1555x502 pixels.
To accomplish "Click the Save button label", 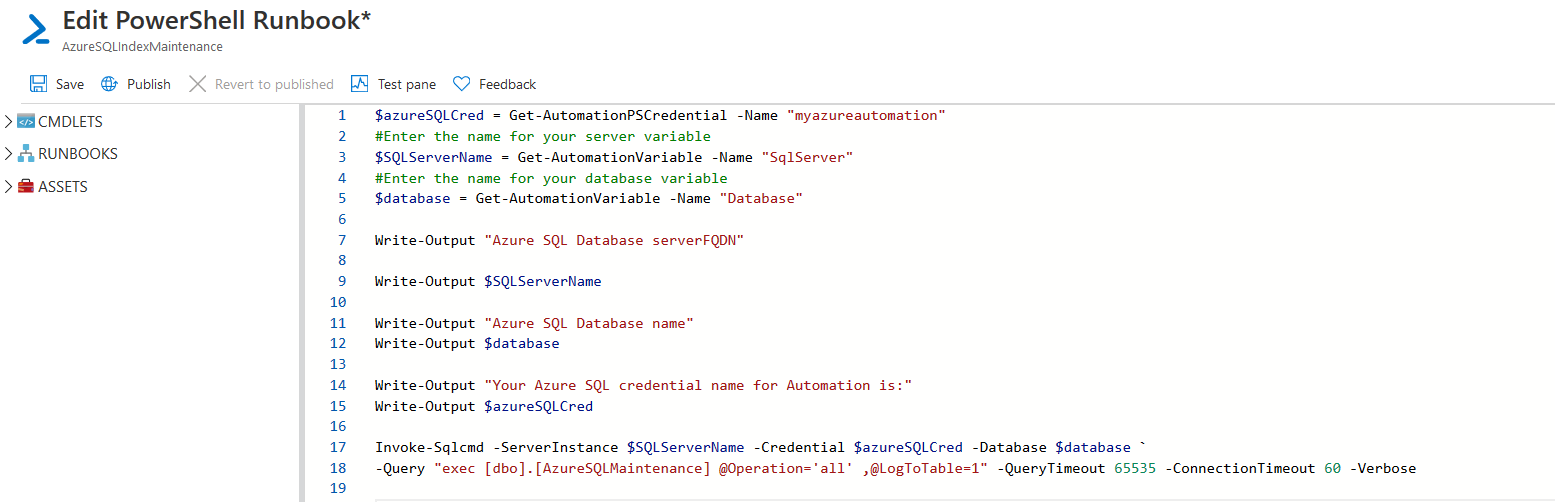I will pyautogui.click(x=70, y=84).
